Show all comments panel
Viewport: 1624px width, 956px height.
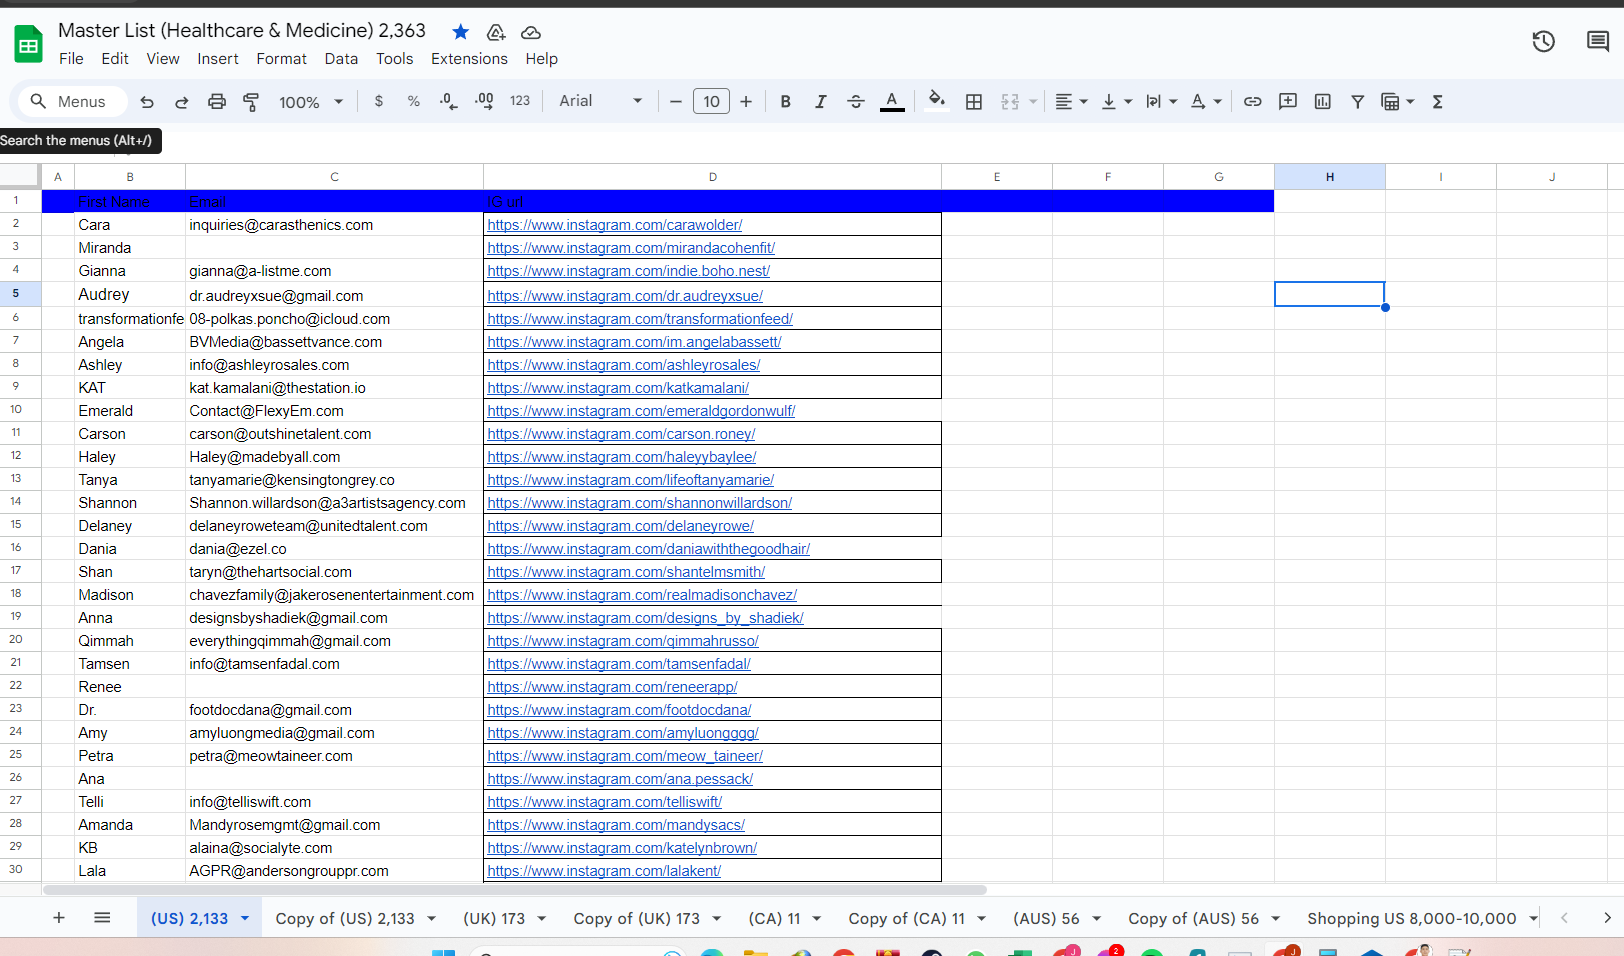tap(1598, 41)
